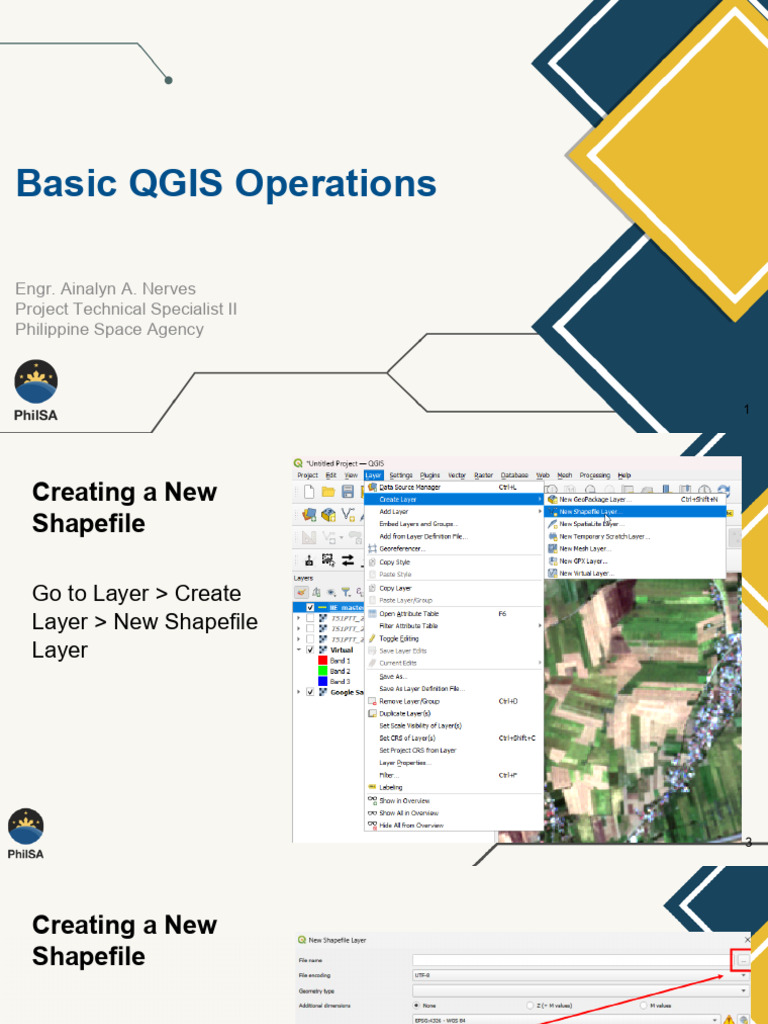This screenshot has width=768, height=1024.
Task: Collapse the Virtual layer tree node
Action: point(299,650)
